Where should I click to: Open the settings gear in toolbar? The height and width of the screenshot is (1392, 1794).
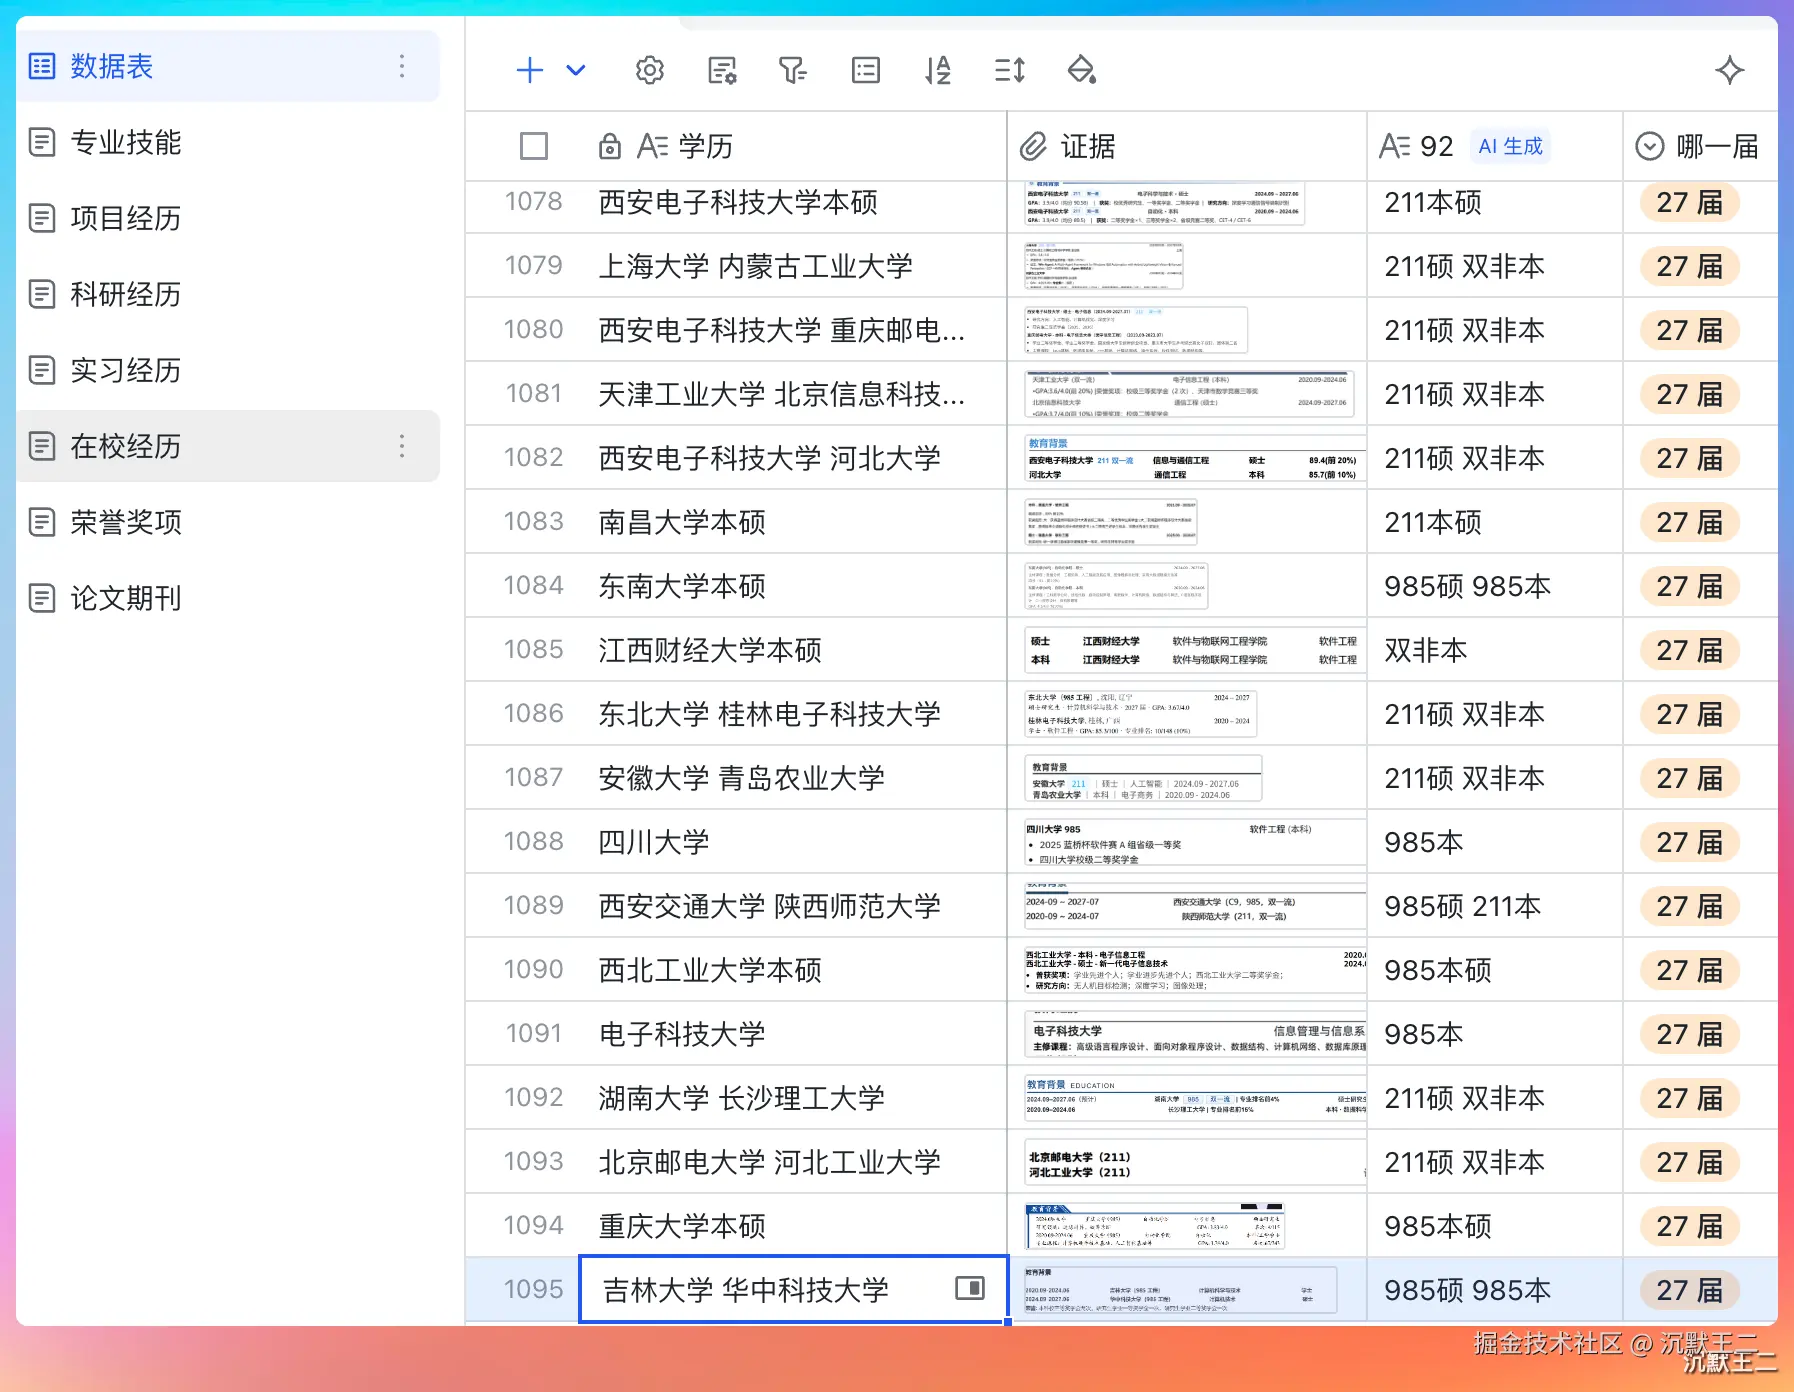[650, 70]
